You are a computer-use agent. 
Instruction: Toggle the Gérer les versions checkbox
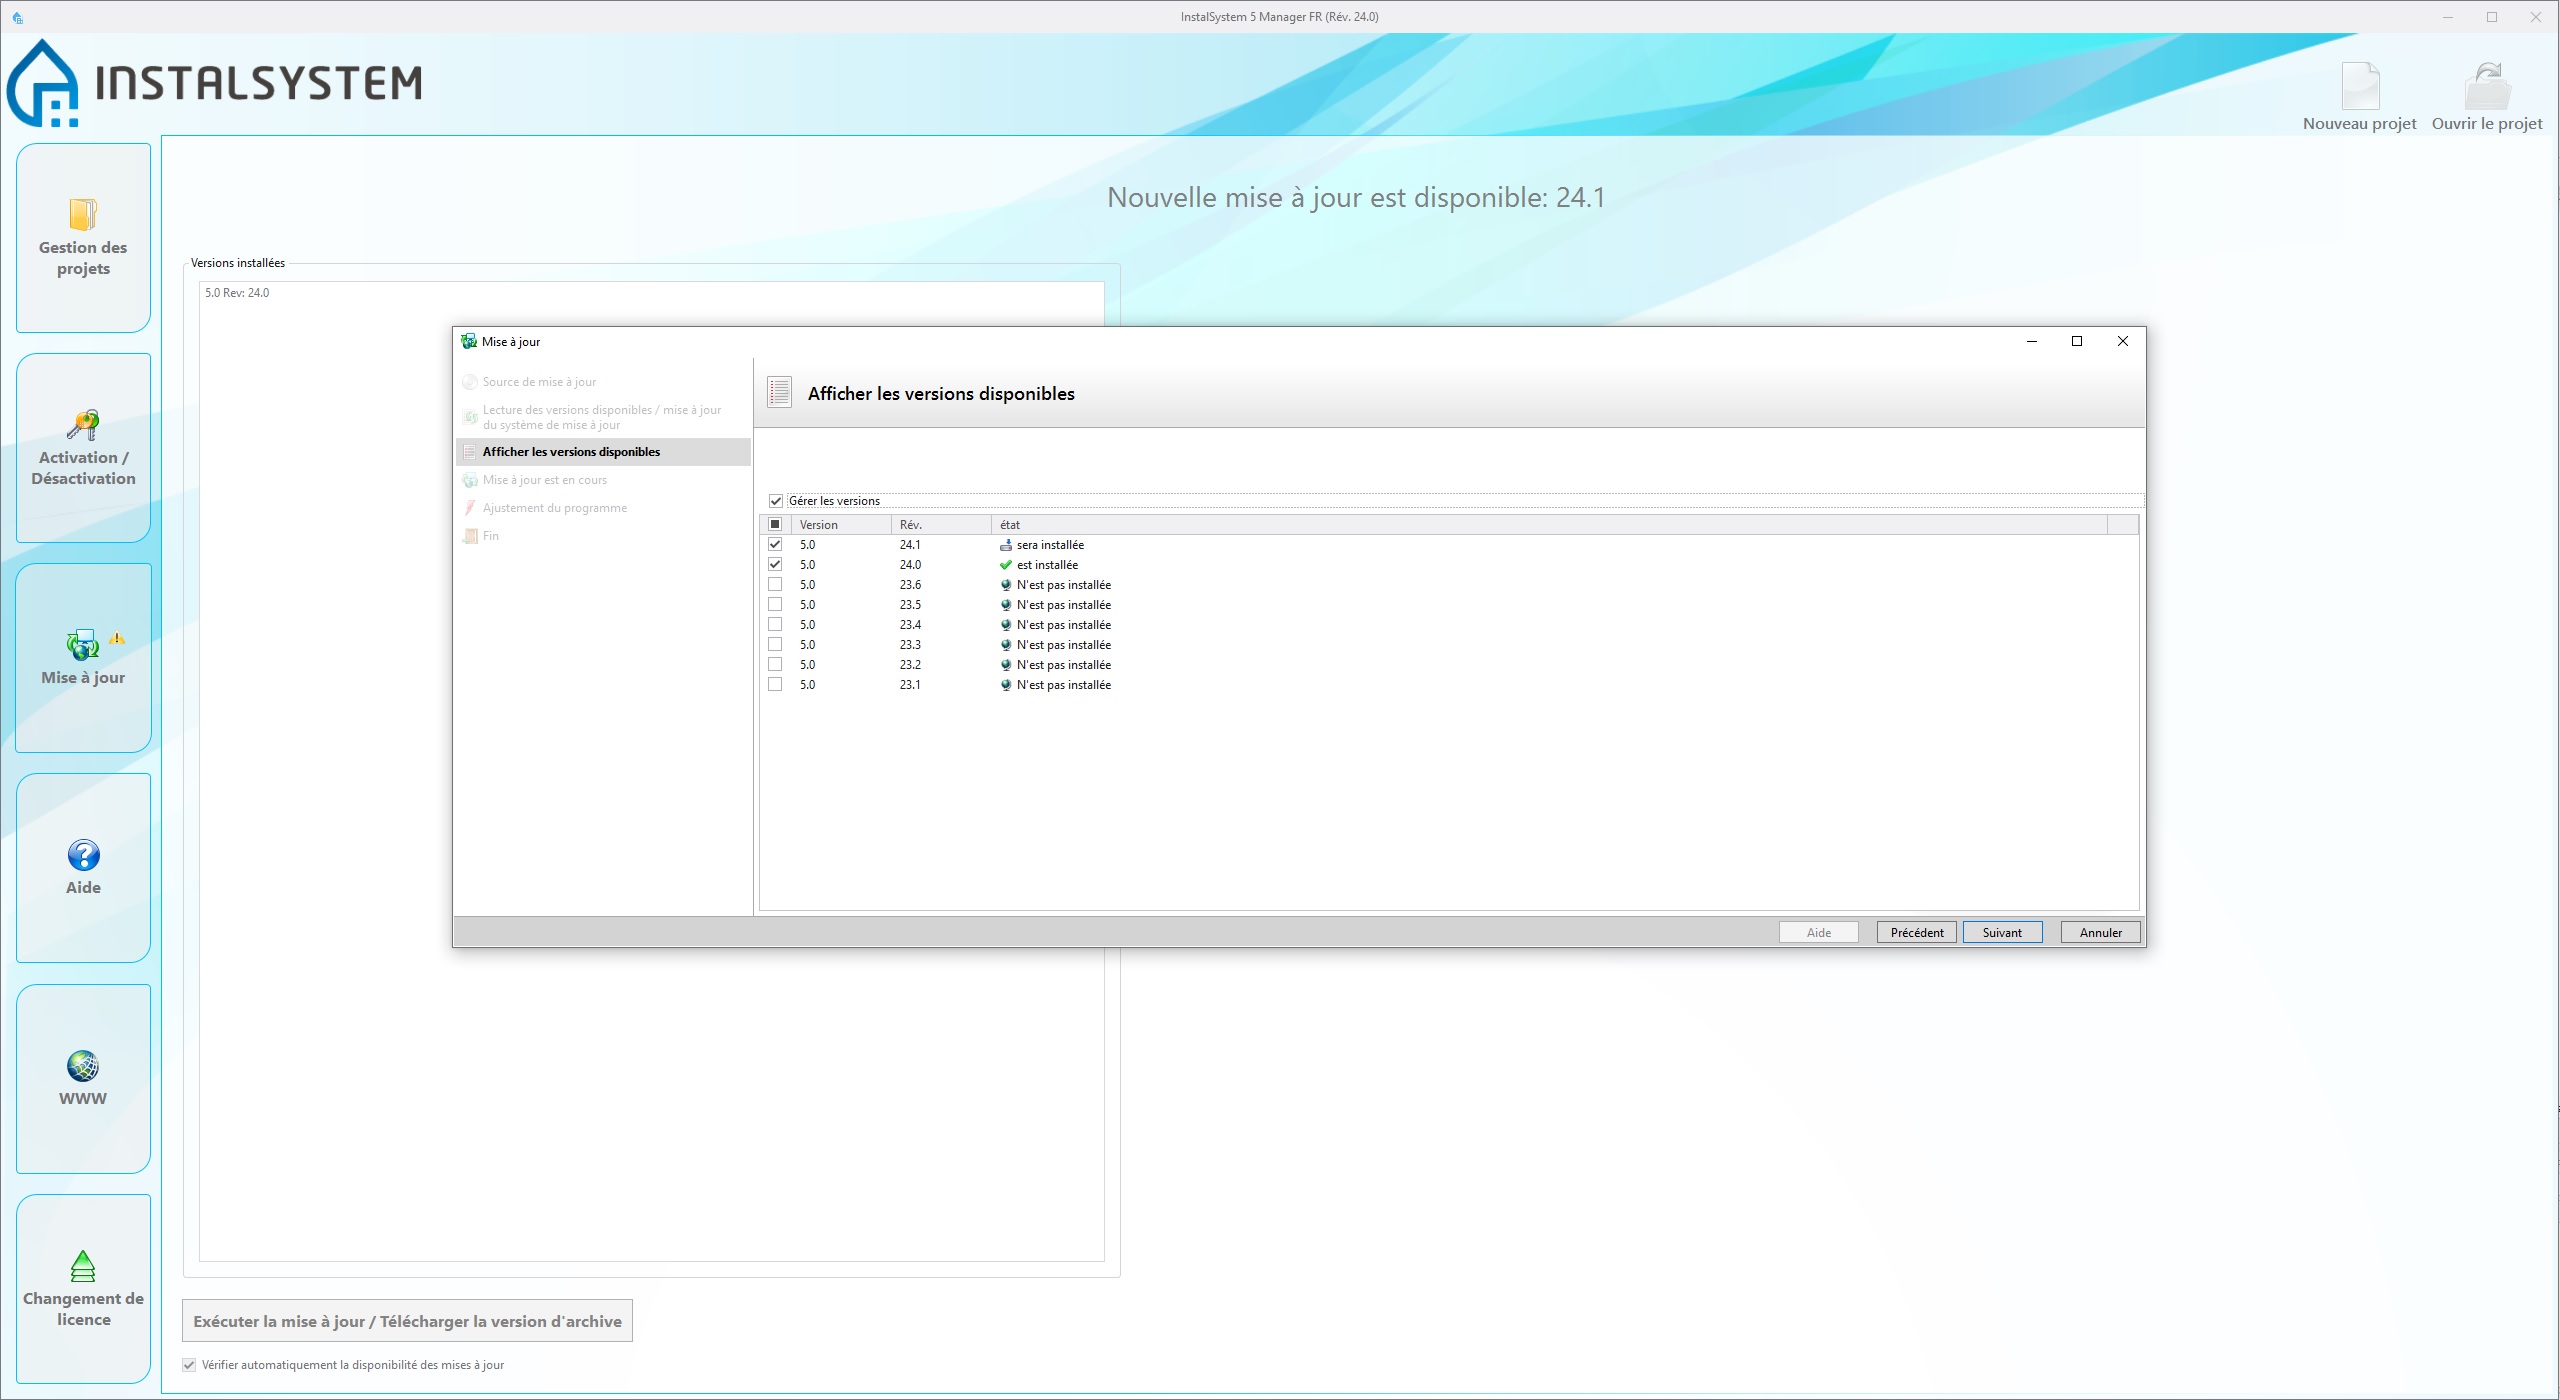click(x=776, y=501)
